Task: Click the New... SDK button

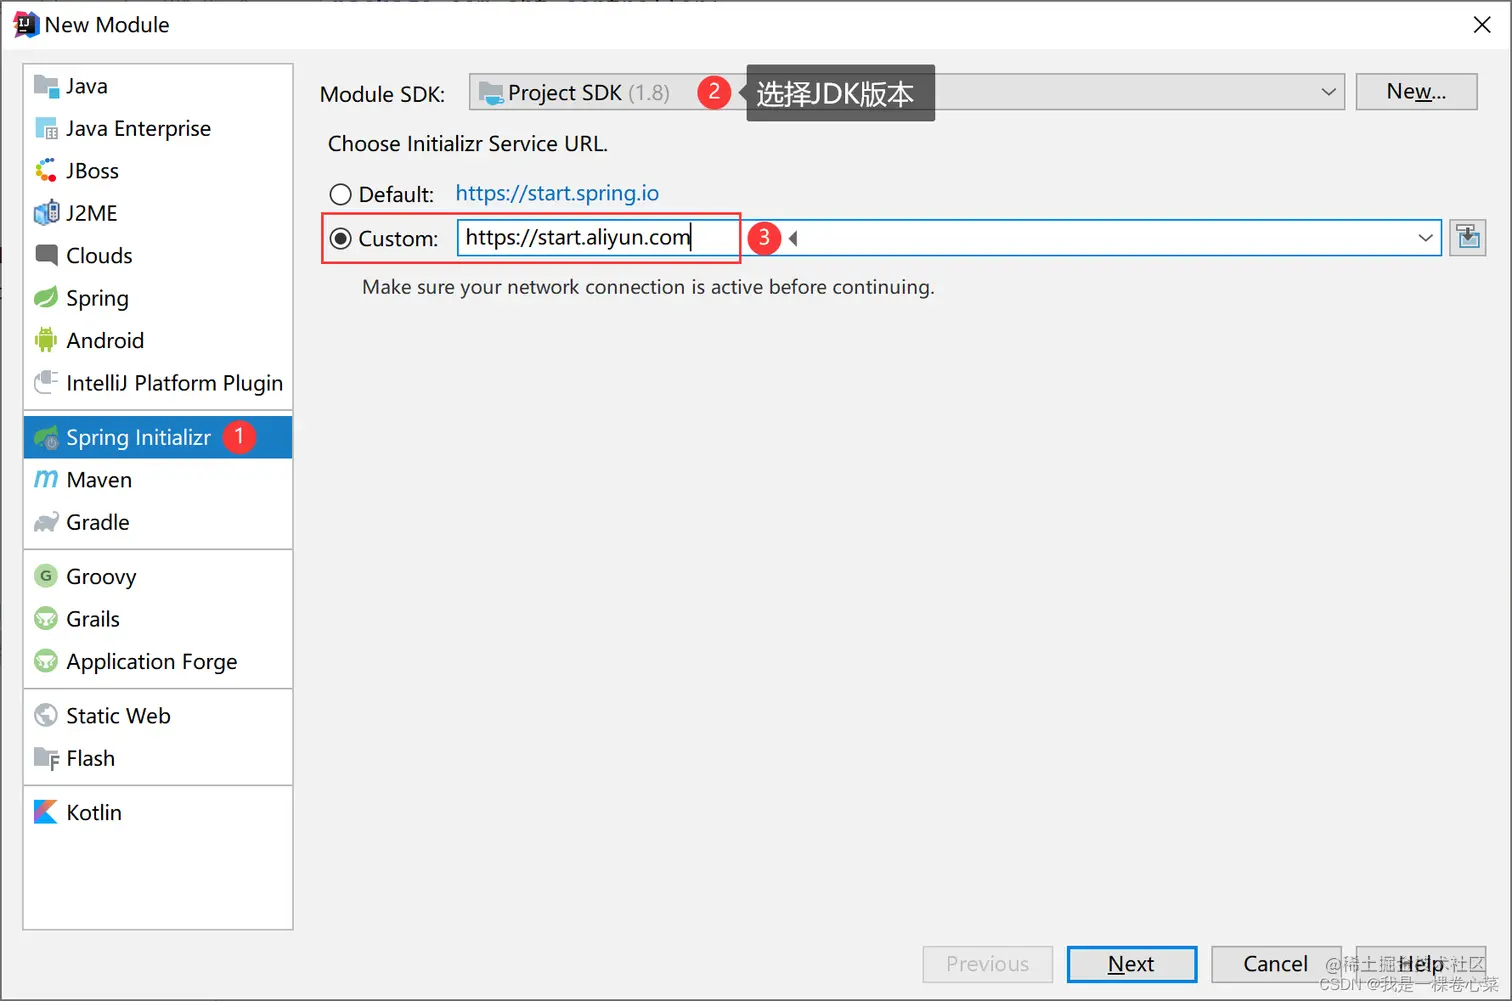Action: (x=1416, y=92)
